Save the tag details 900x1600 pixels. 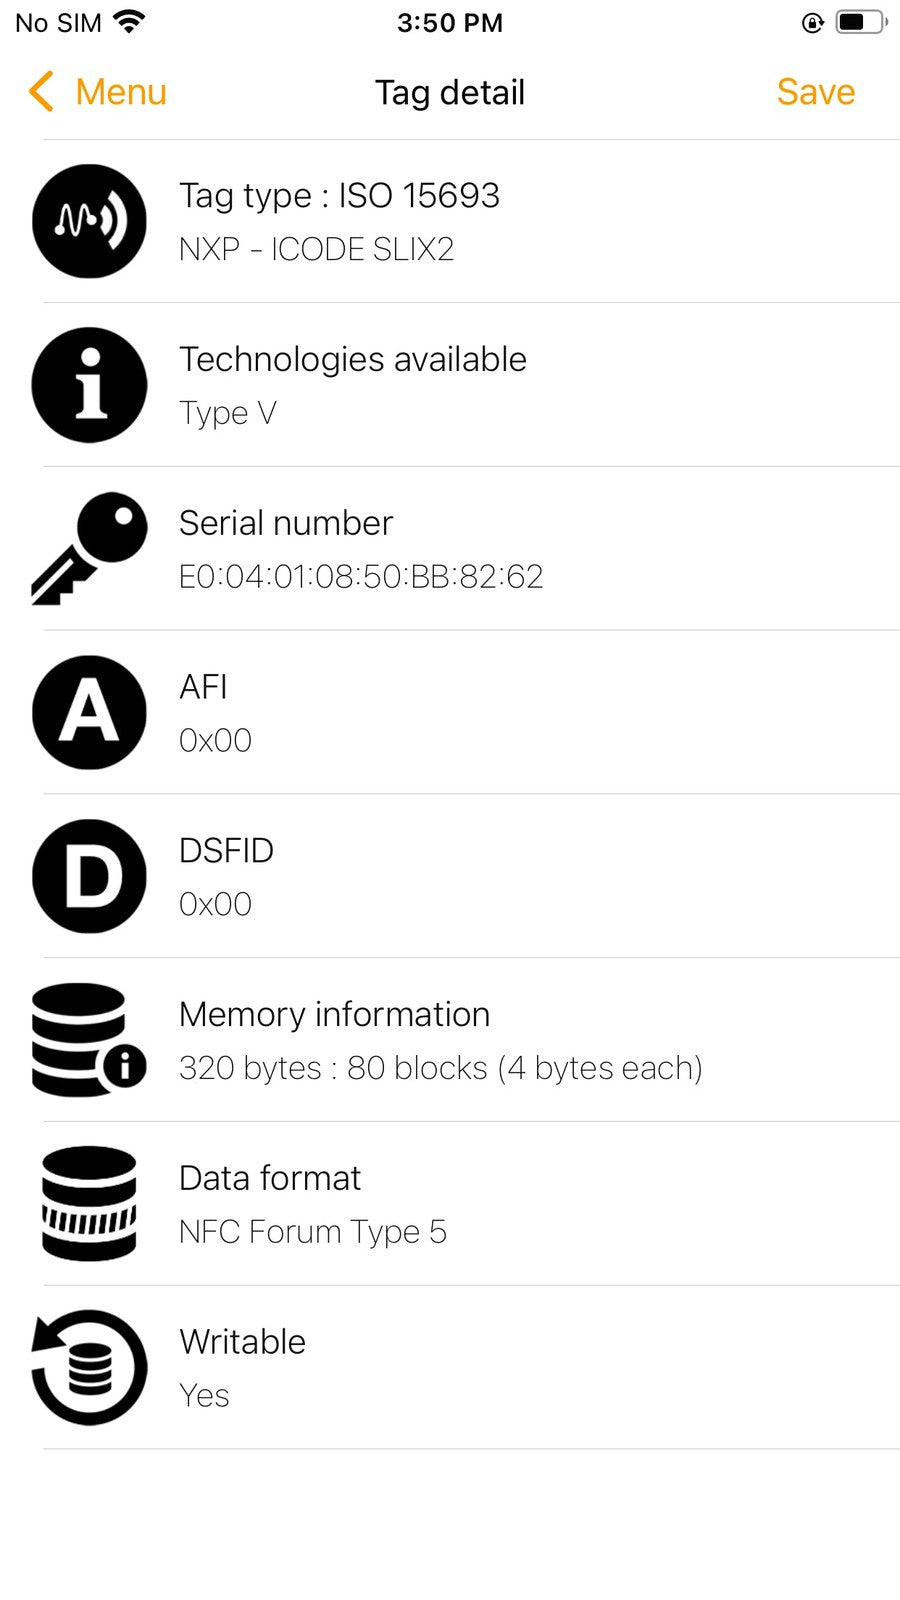point(815,92)
